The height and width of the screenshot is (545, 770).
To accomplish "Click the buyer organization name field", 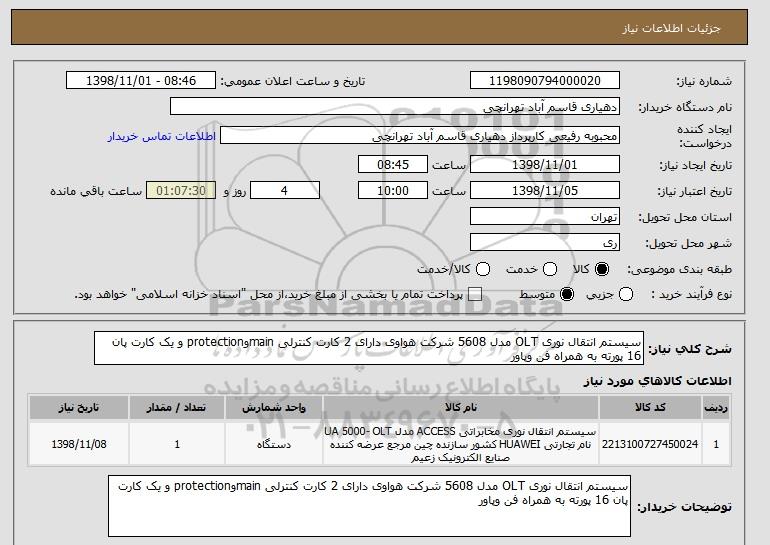I will tap(395, 107).
